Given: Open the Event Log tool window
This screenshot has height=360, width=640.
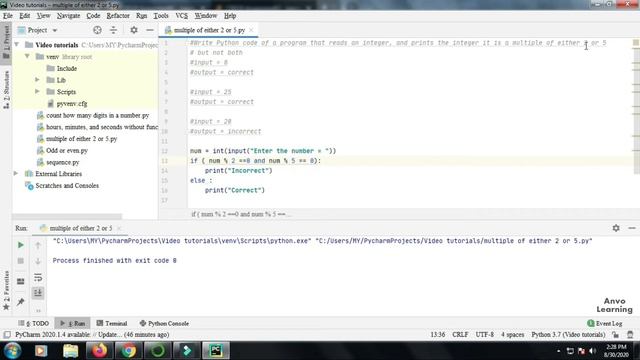Looking at the screenshot, I should tap(604, 323).
